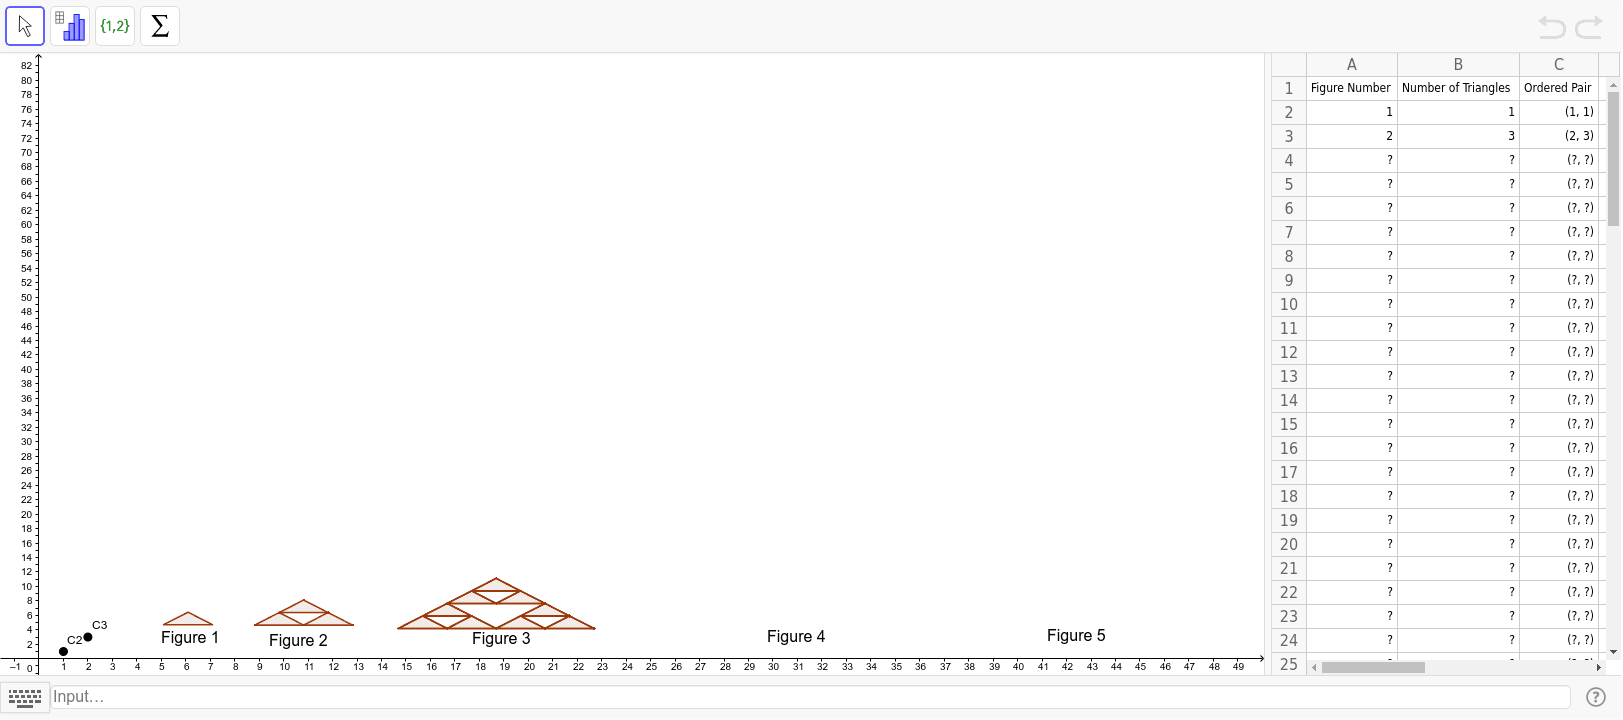This screenshot has height=720, width=1623.
Task: Select cell A2 with value 1
Action: point(1351,112)
